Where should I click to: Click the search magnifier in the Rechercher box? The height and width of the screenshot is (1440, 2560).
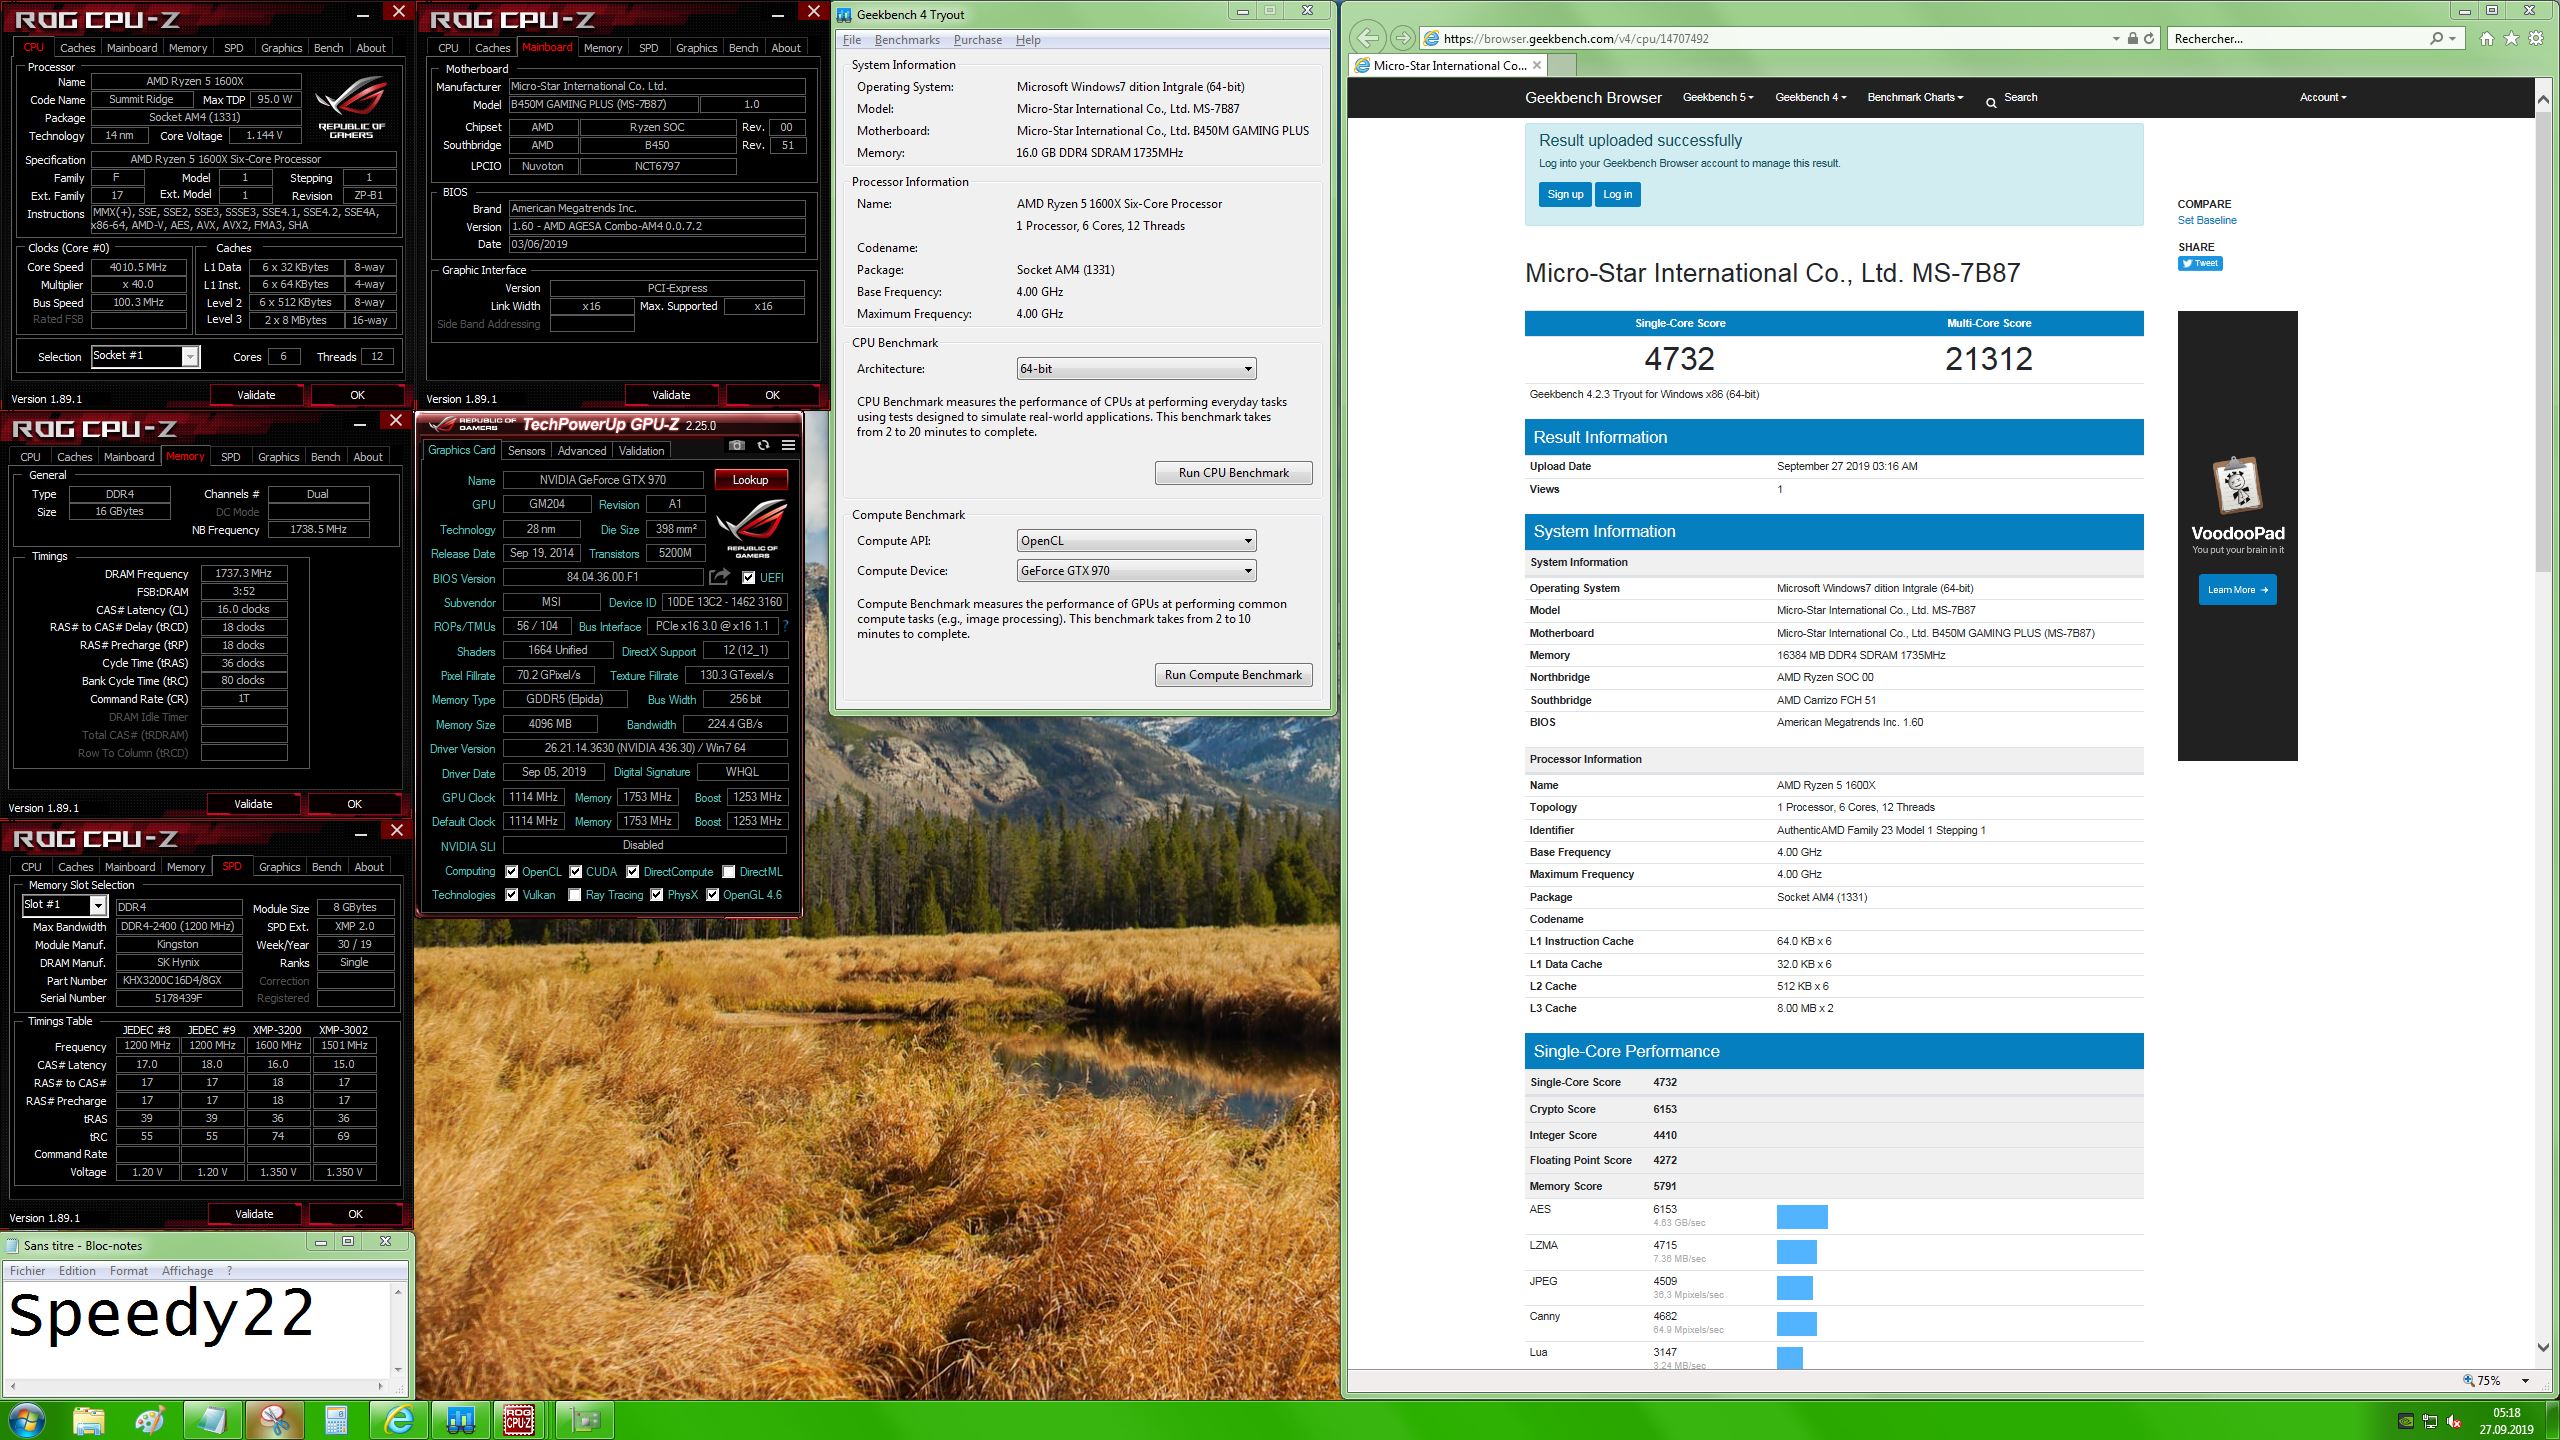[2436, 38]
